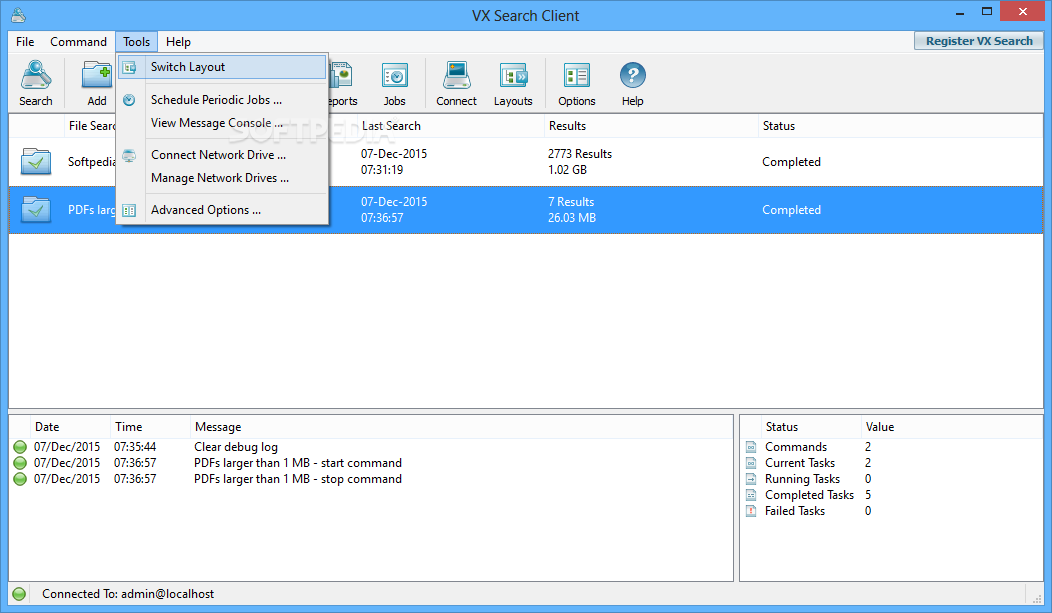
Task: Choose Switch Layout from Tools menu
Action: tap(222, 67)
